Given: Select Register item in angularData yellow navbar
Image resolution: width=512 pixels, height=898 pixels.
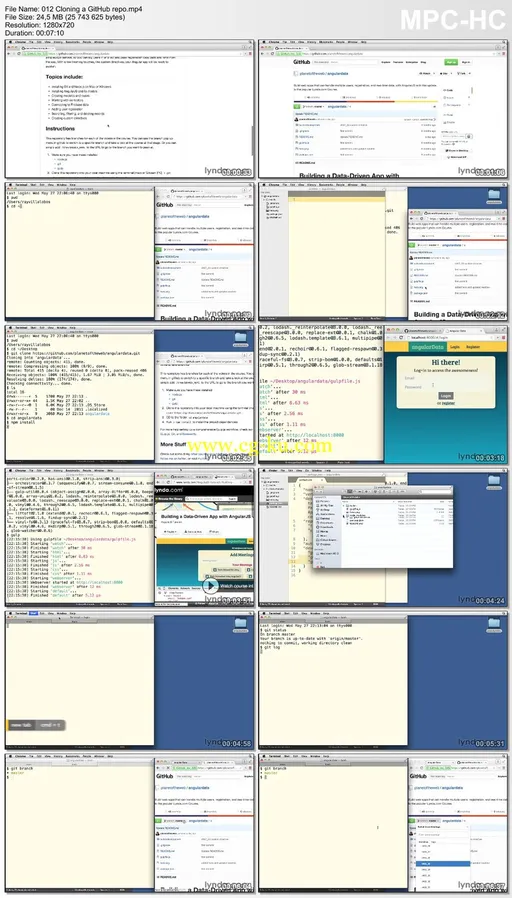Looking at the screenshot, I should pyautogui.click(x=472, y=346).
